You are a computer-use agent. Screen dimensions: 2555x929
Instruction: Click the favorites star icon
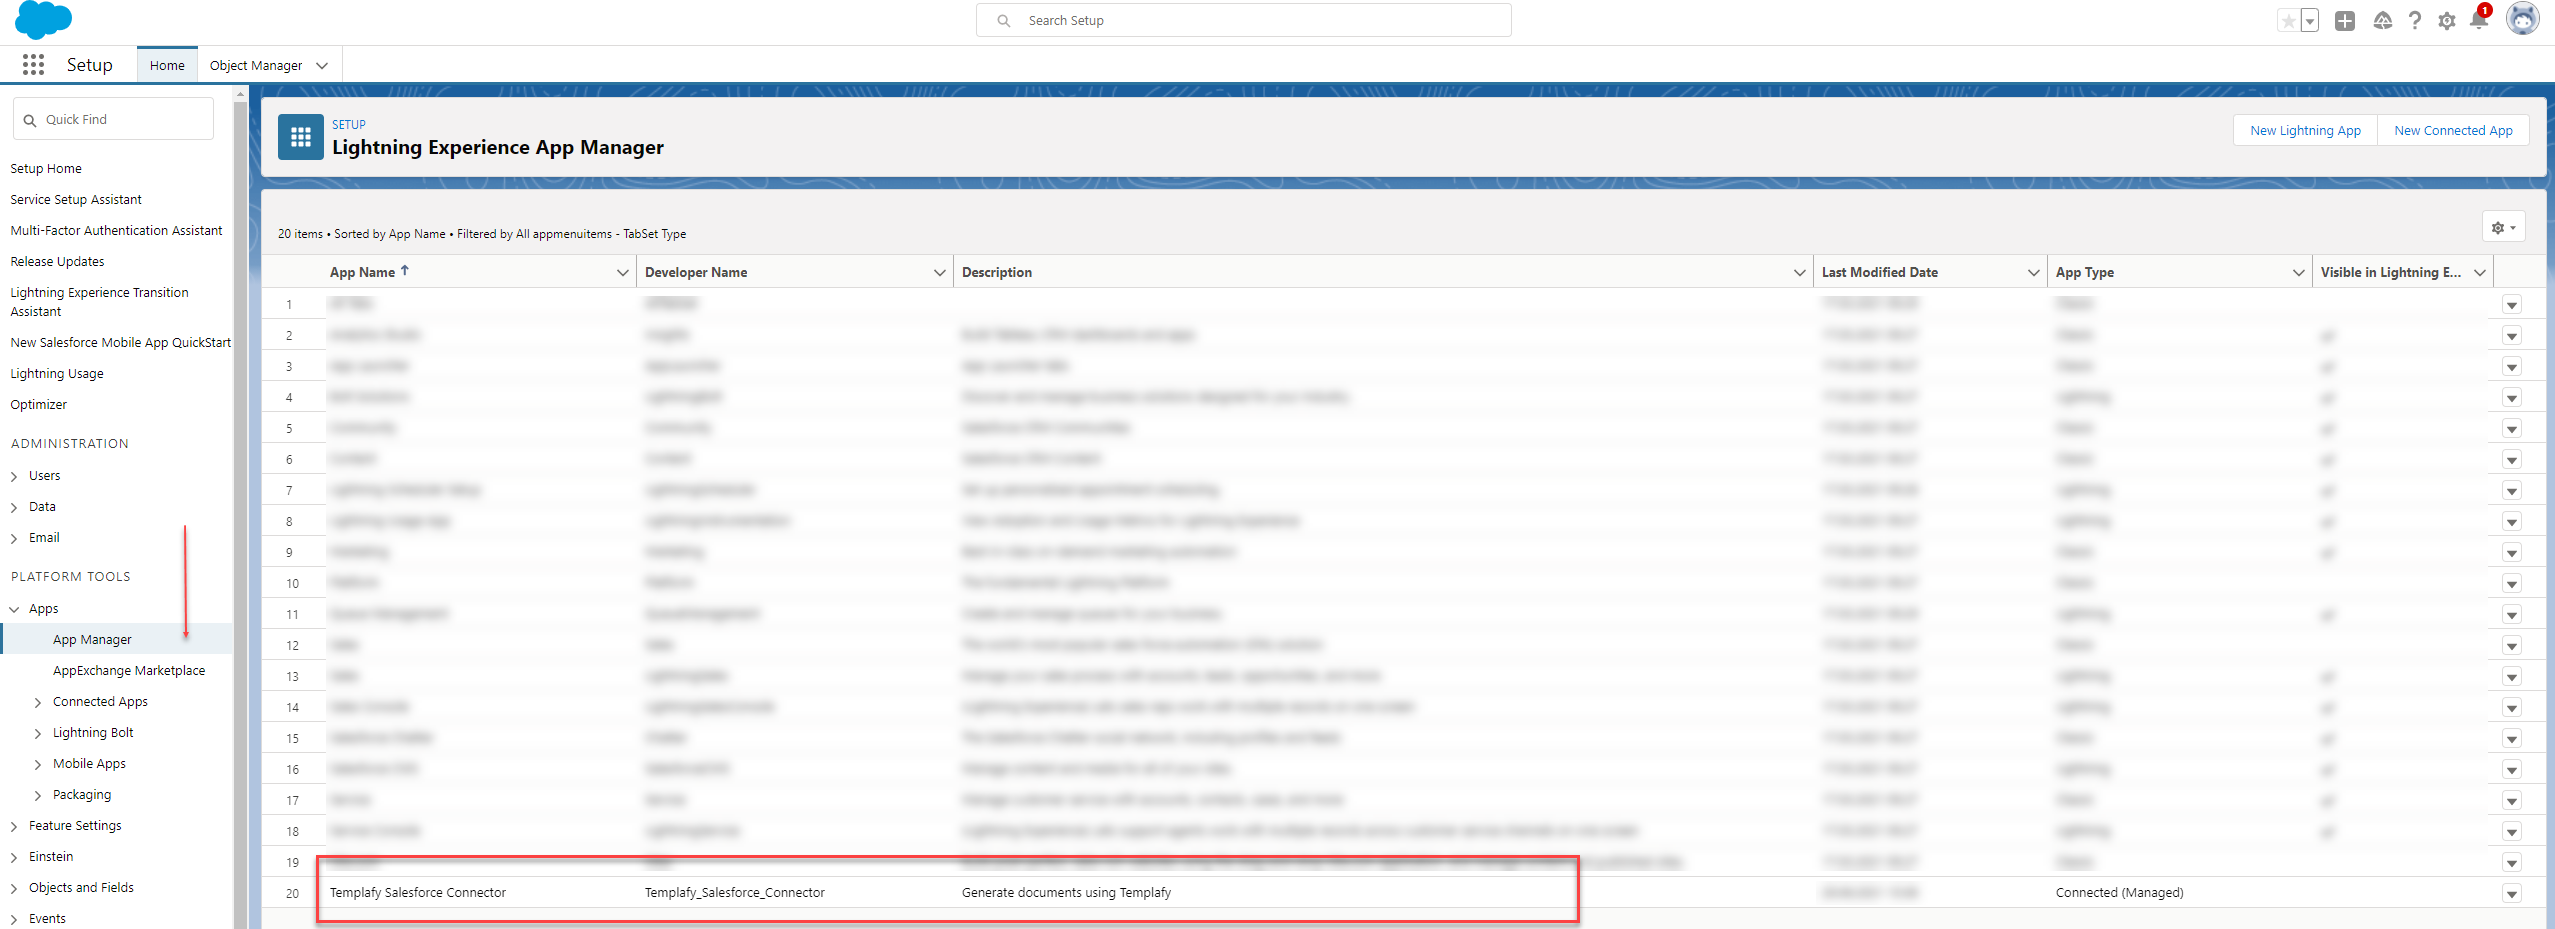(x=2288, y=21)
